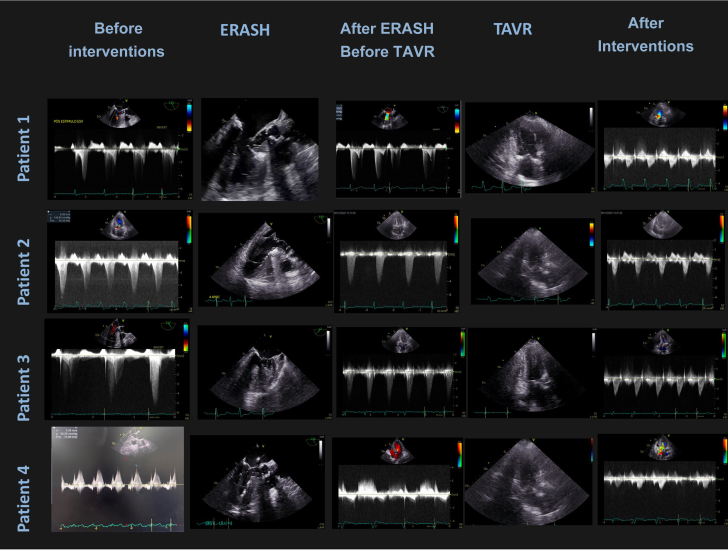Click the "TAVR" column heading
The height and width of the screenshot is (550, 728).
(x=513, y=29)
